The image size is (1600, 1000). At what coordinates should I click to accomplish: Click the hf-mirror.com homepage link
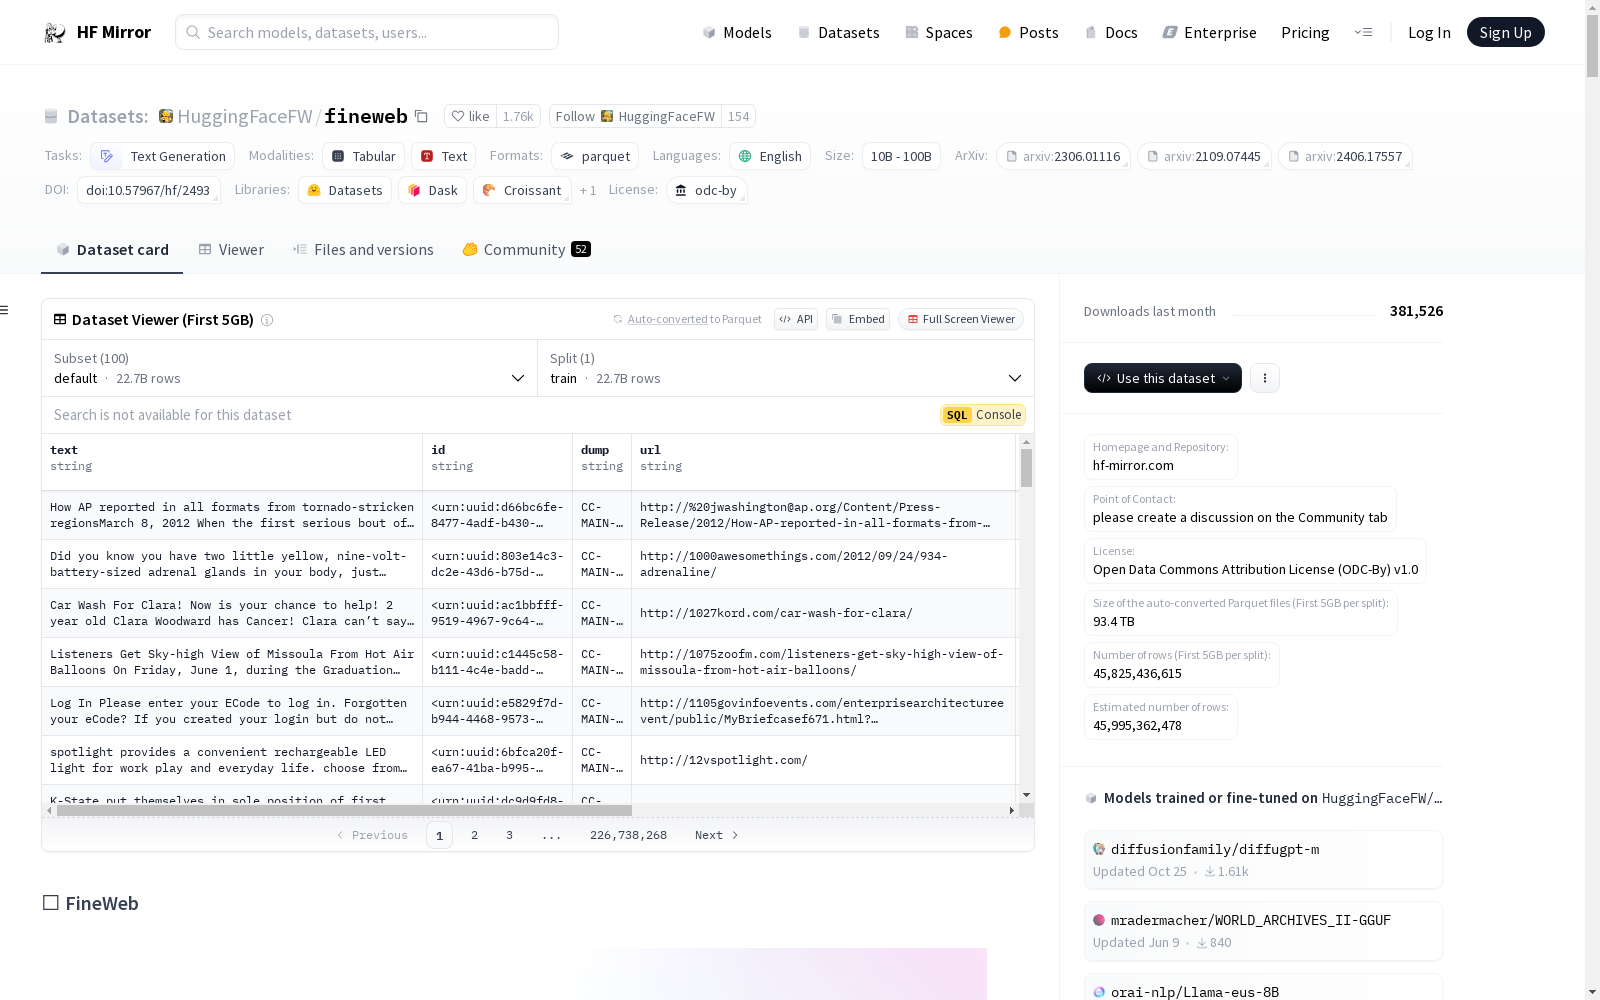click(1133, 466)
